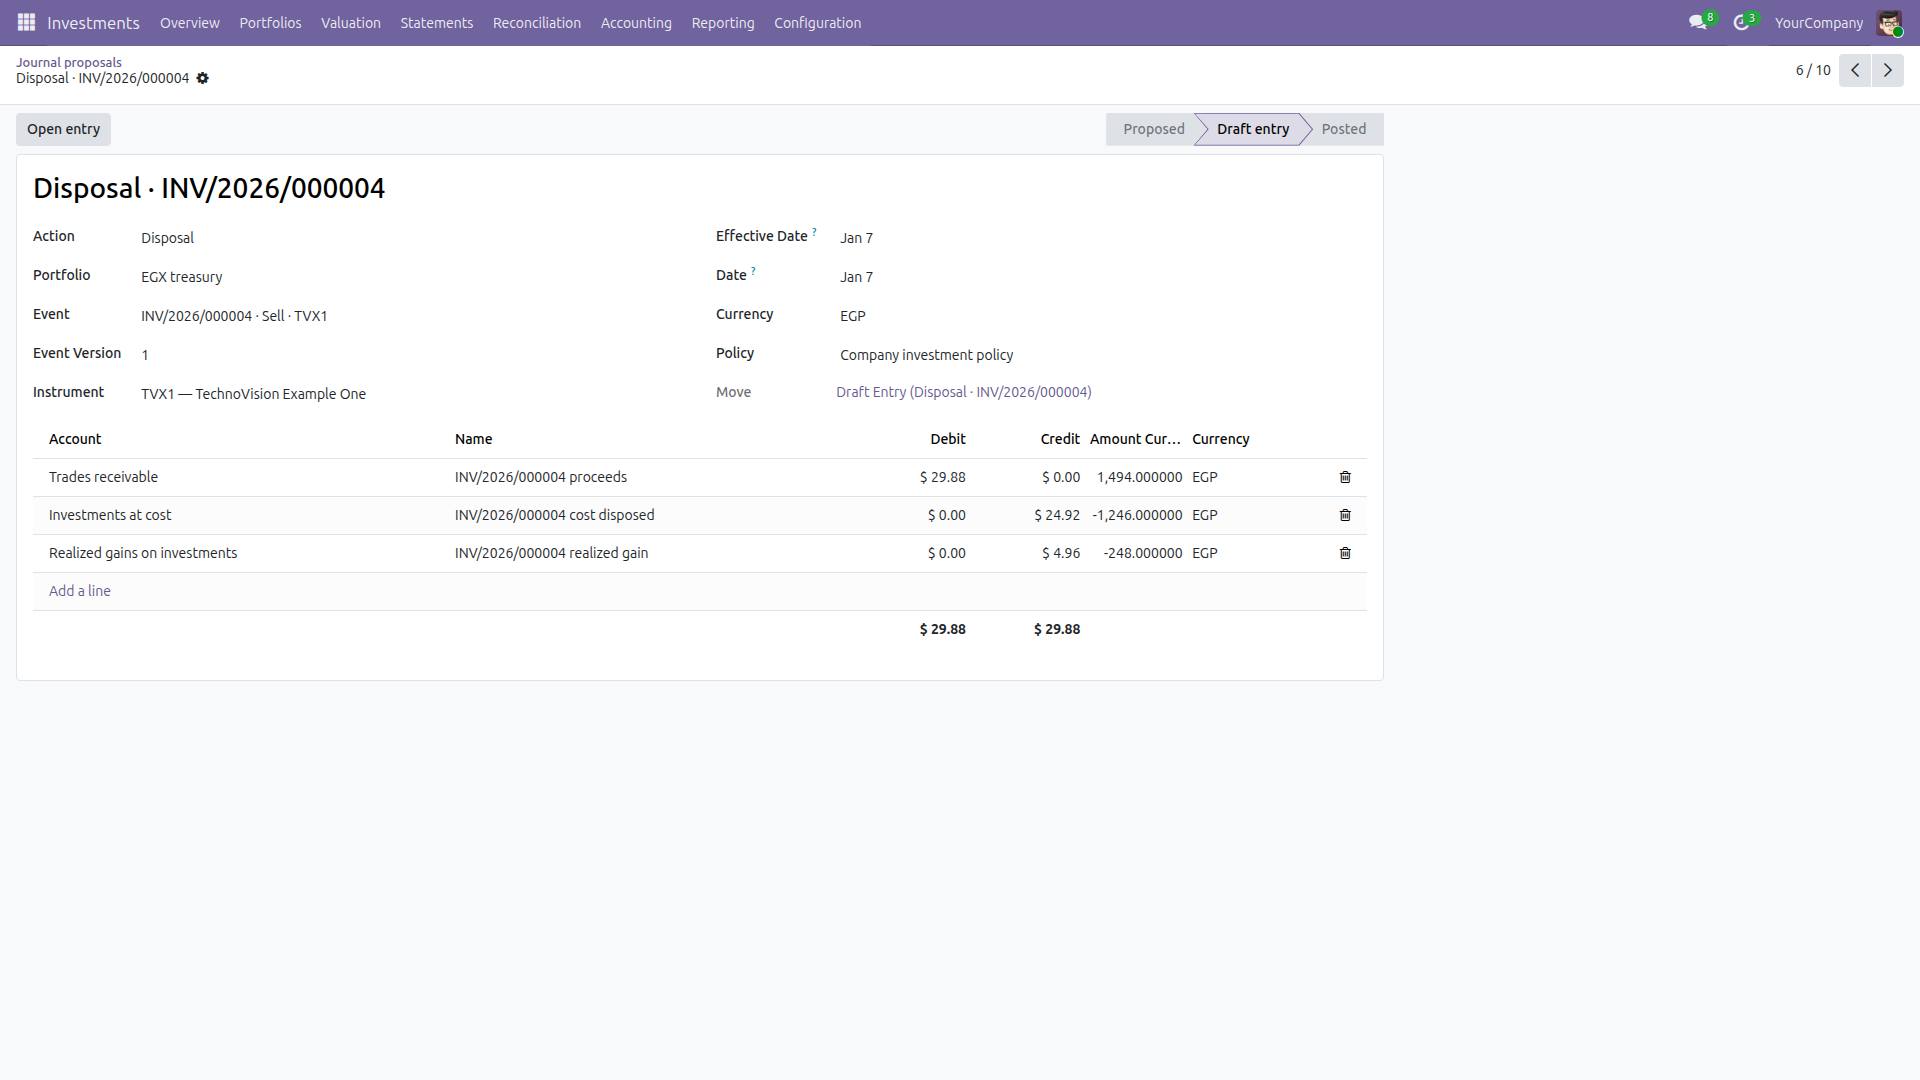Click Add a line link

click(x=80, y=591)
